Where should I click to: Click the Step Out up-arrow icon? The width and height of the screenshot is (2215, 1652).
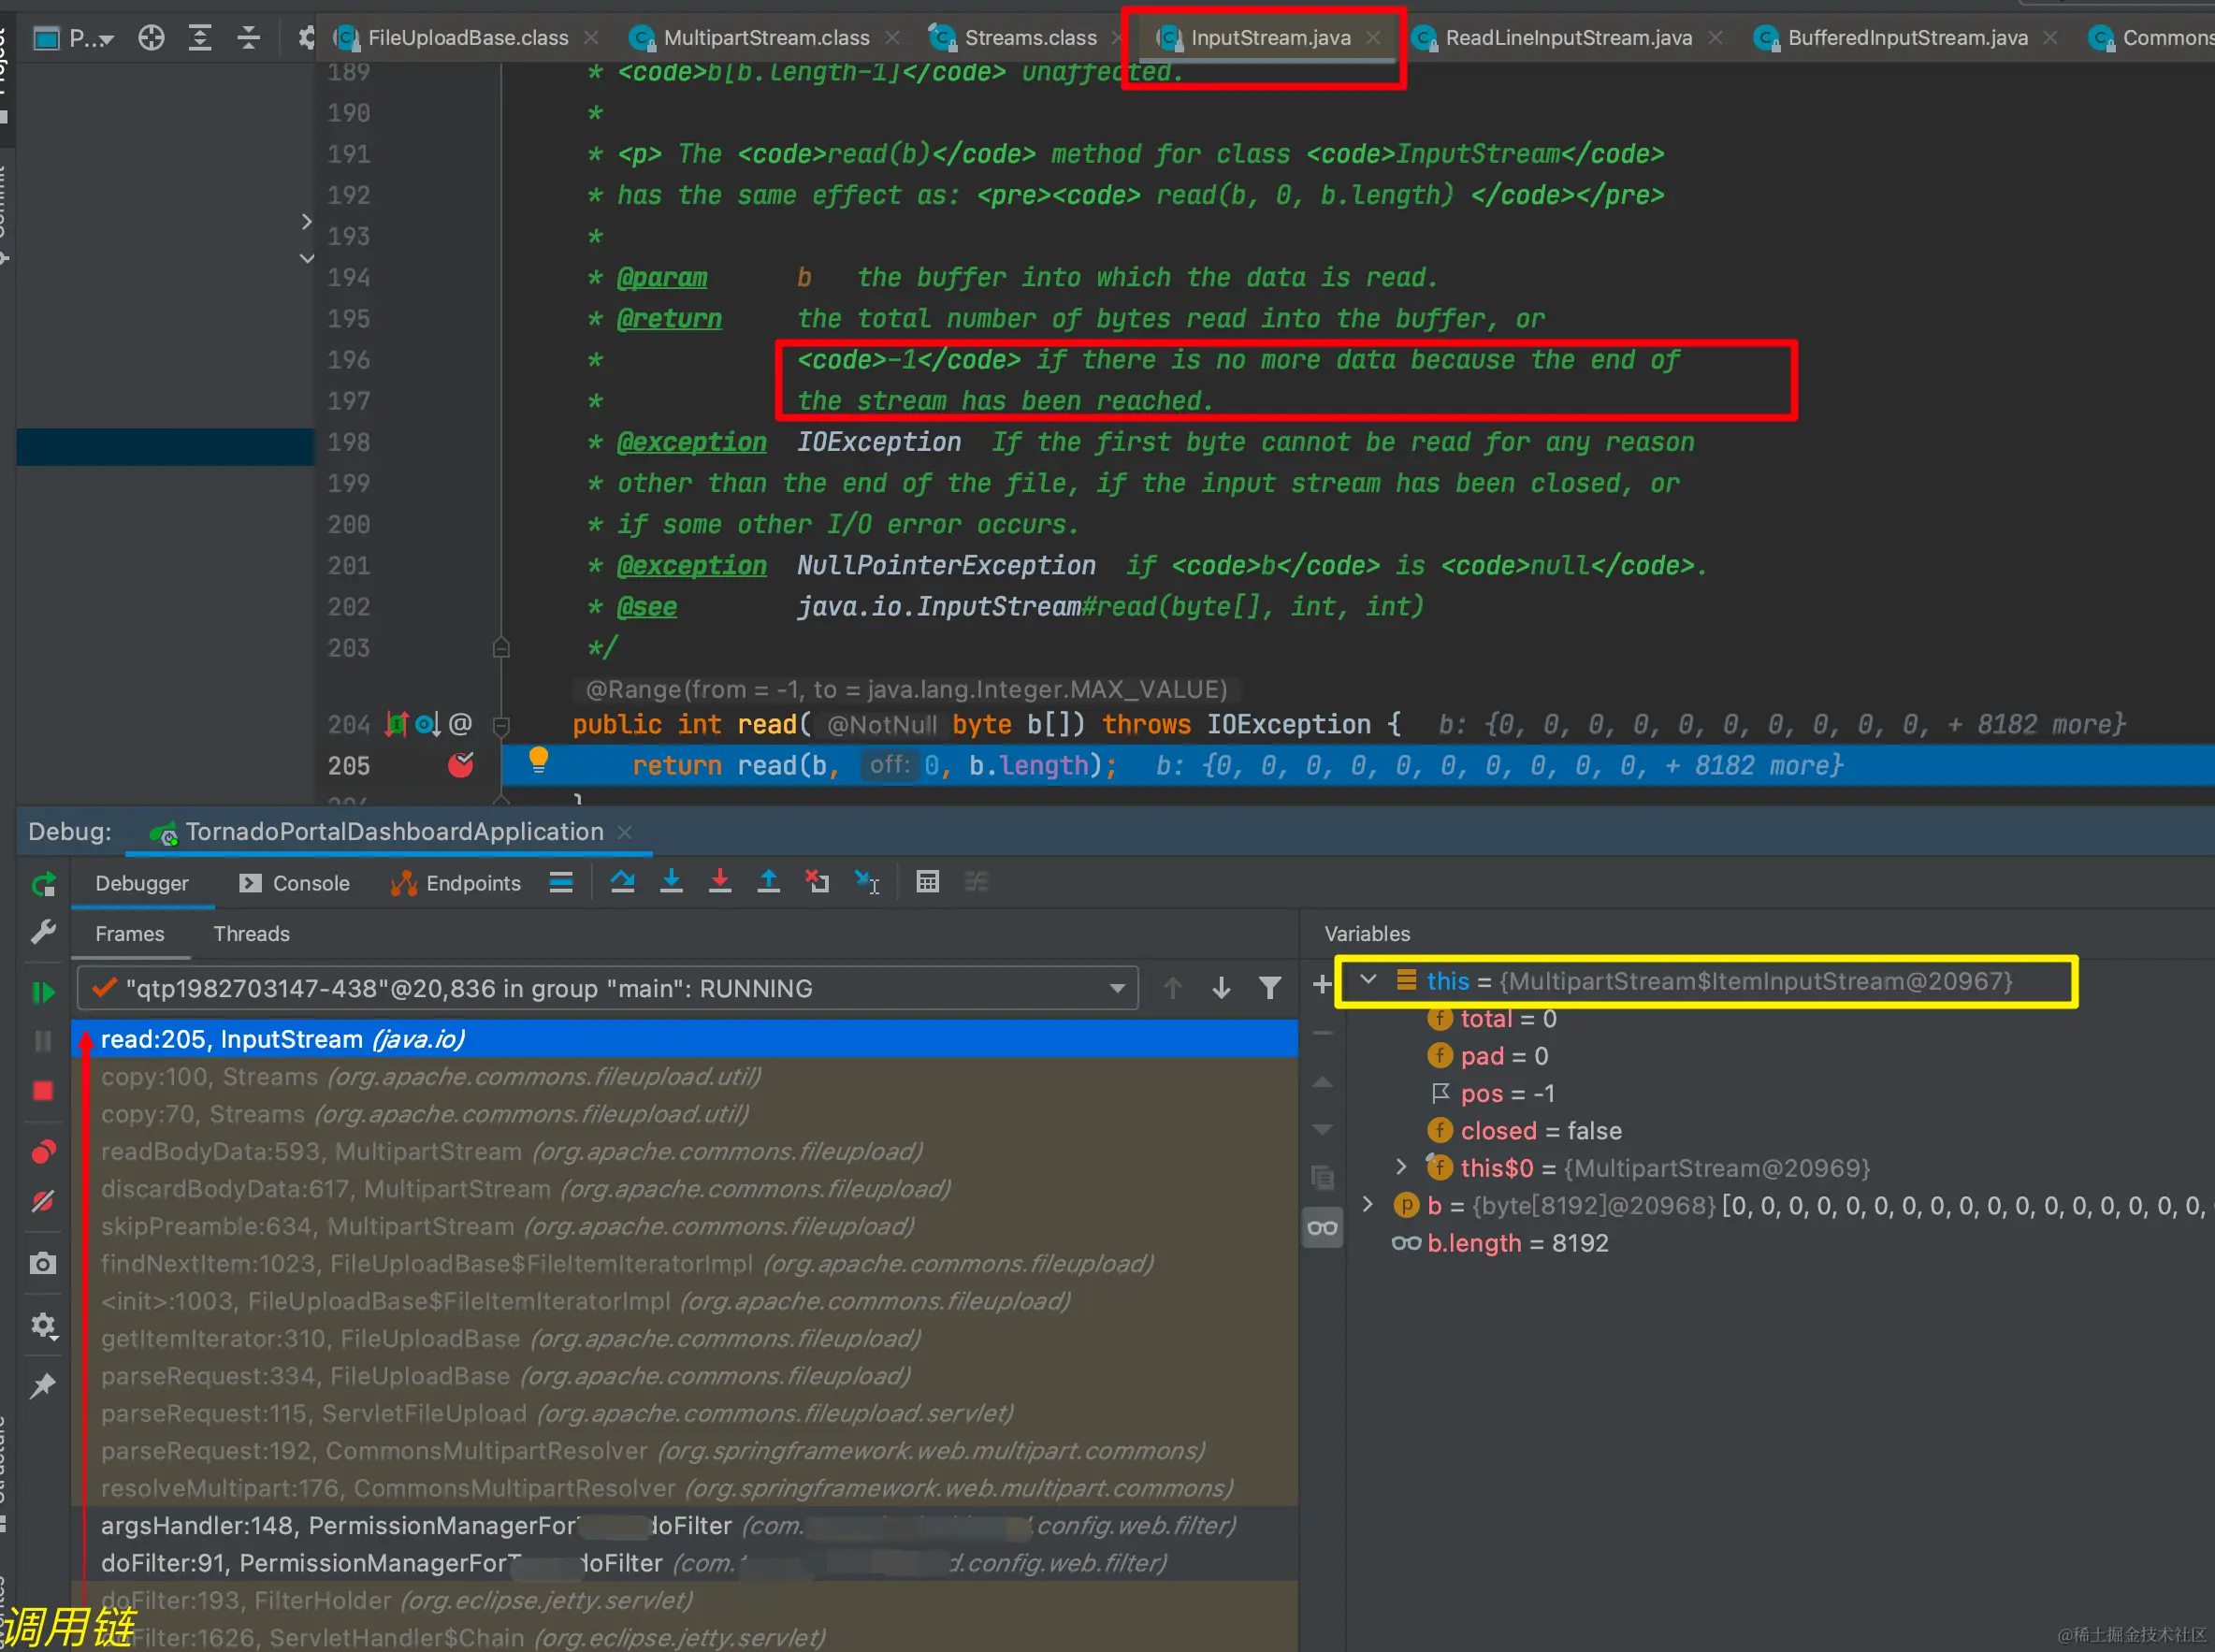coord(768,882)
